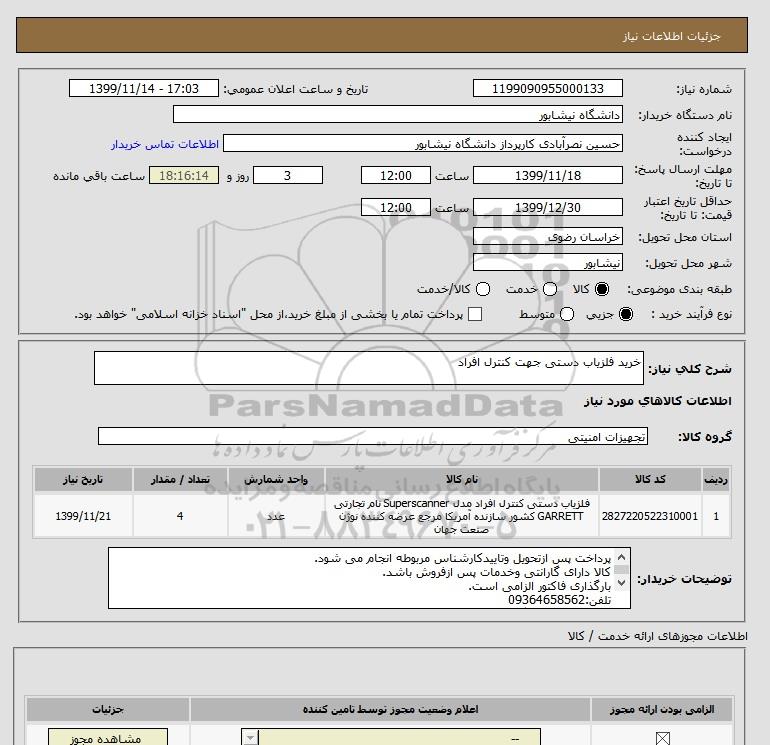Select the کالا radio button
Viewport: 770px width, 745px height.
(602, 289)
